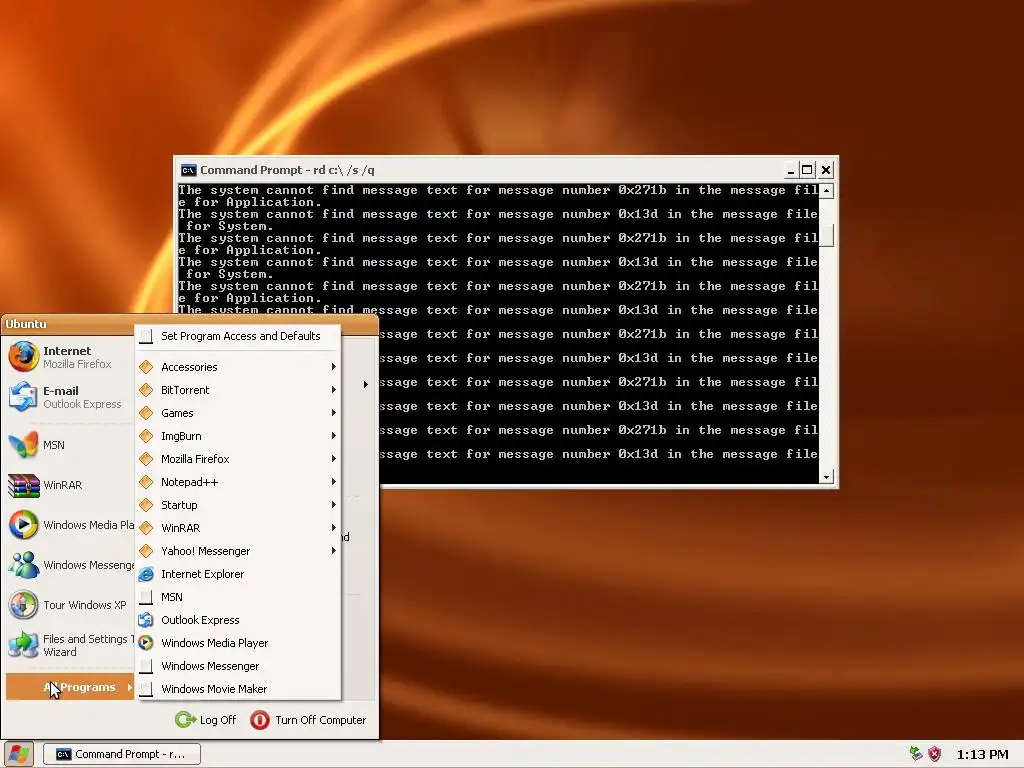Click the Set Program Access and Defaults icon
The height and width of the screenshot is (768, 1024).
click(146, 336)
